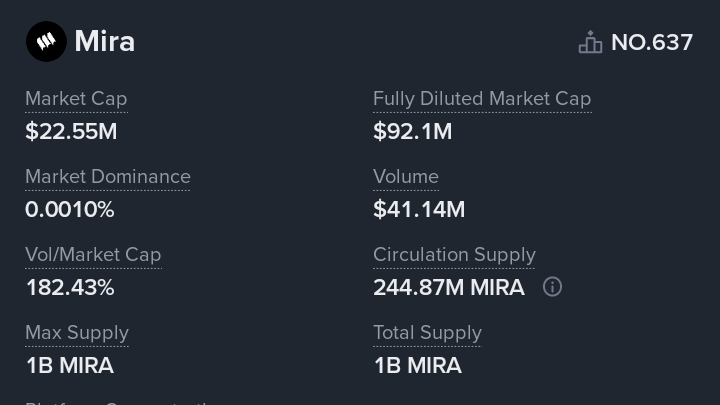Select the 0.0010% dominance value
Image resolution: width=720 pixels, height=405 pixels.
coord(70,209)
